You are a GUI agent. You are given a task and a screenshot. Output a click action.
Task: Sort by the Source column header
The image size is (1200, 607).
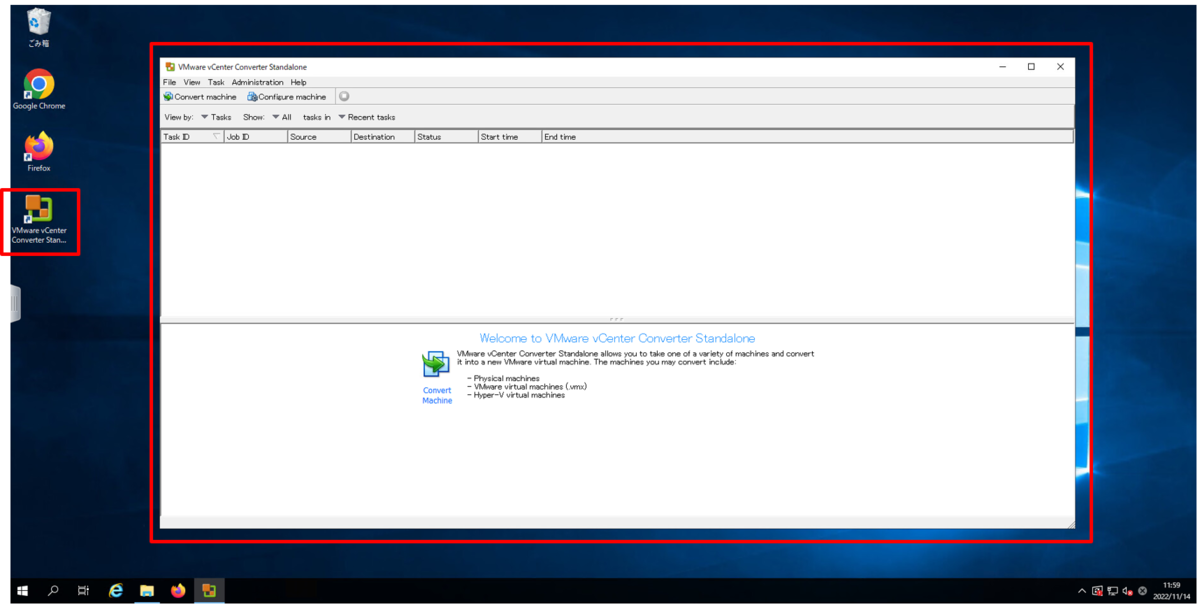(x=319, y=137)
